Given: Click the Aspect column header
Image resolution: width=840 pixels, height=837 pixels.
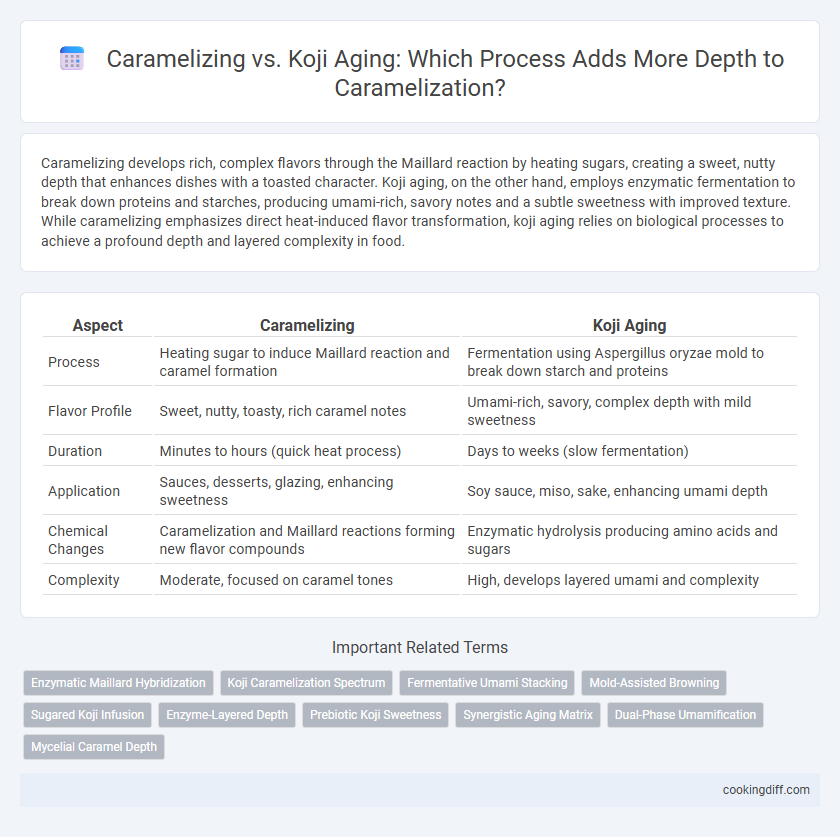Looking at the screenshot, I should coord(98,325).
